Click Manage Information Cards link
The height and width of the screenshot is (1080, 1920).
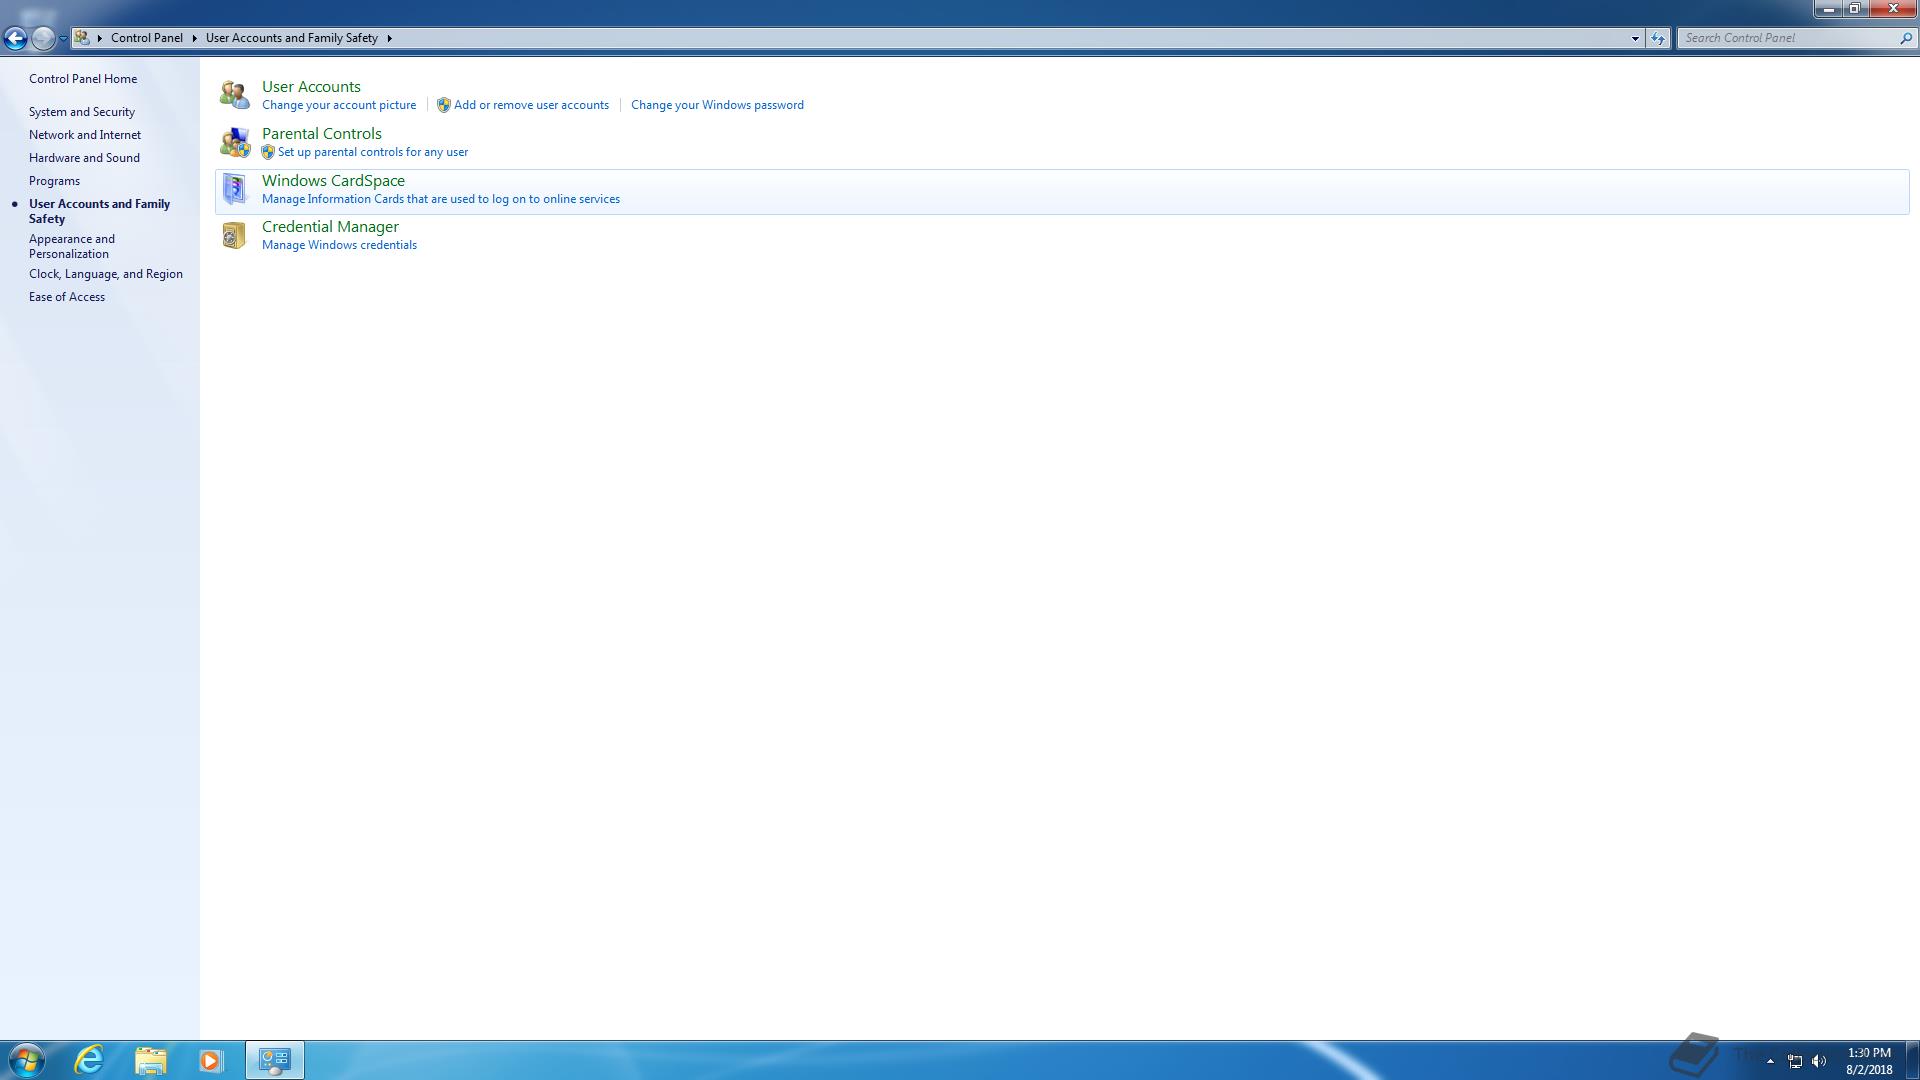click(441, 199)
